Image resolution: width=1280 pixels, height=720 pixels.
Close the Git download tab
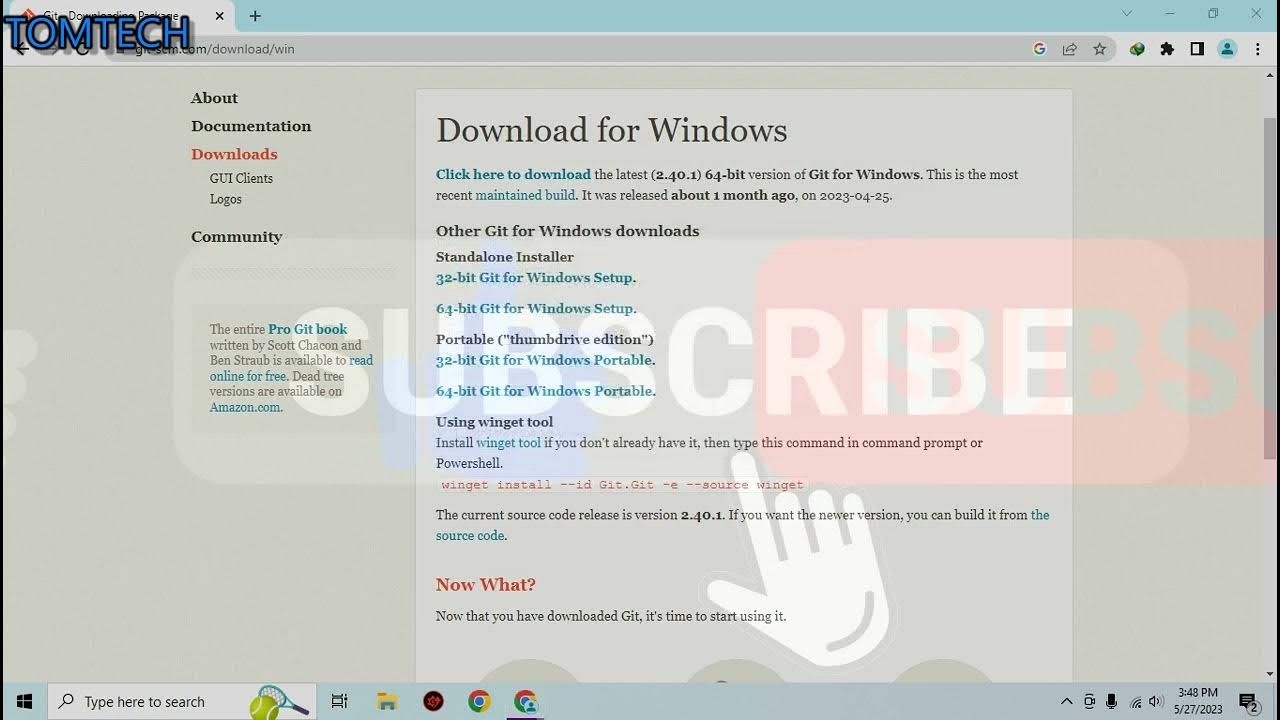(220, 16)
